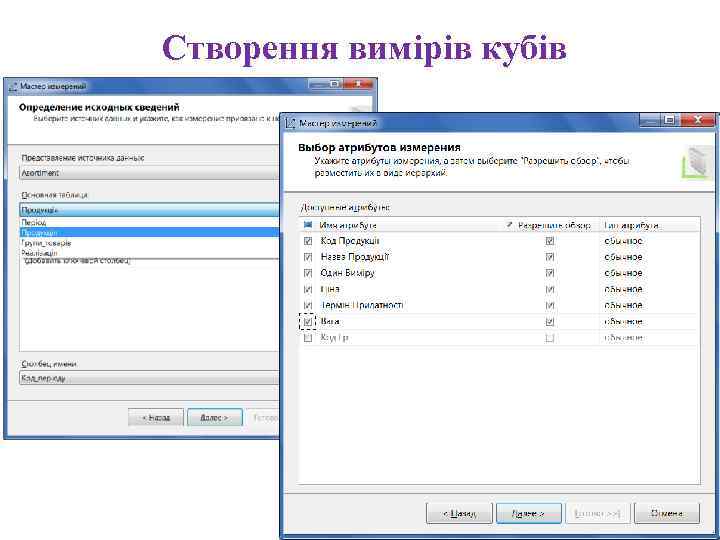Viewport: 720px width, 540px height.
Task: Maximize the front Мастер измерений window
Action: pyautogui.click(x=669, y=120)
